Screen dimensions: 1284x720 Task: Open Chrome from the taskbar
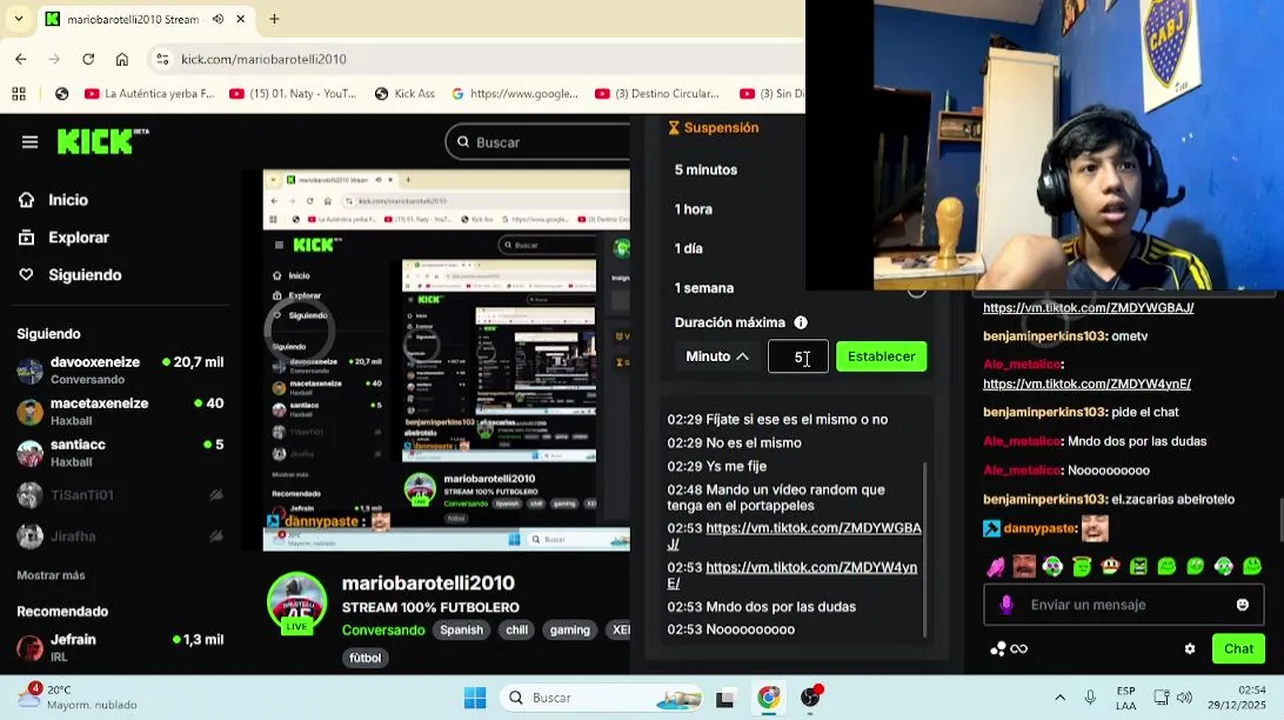768,697
